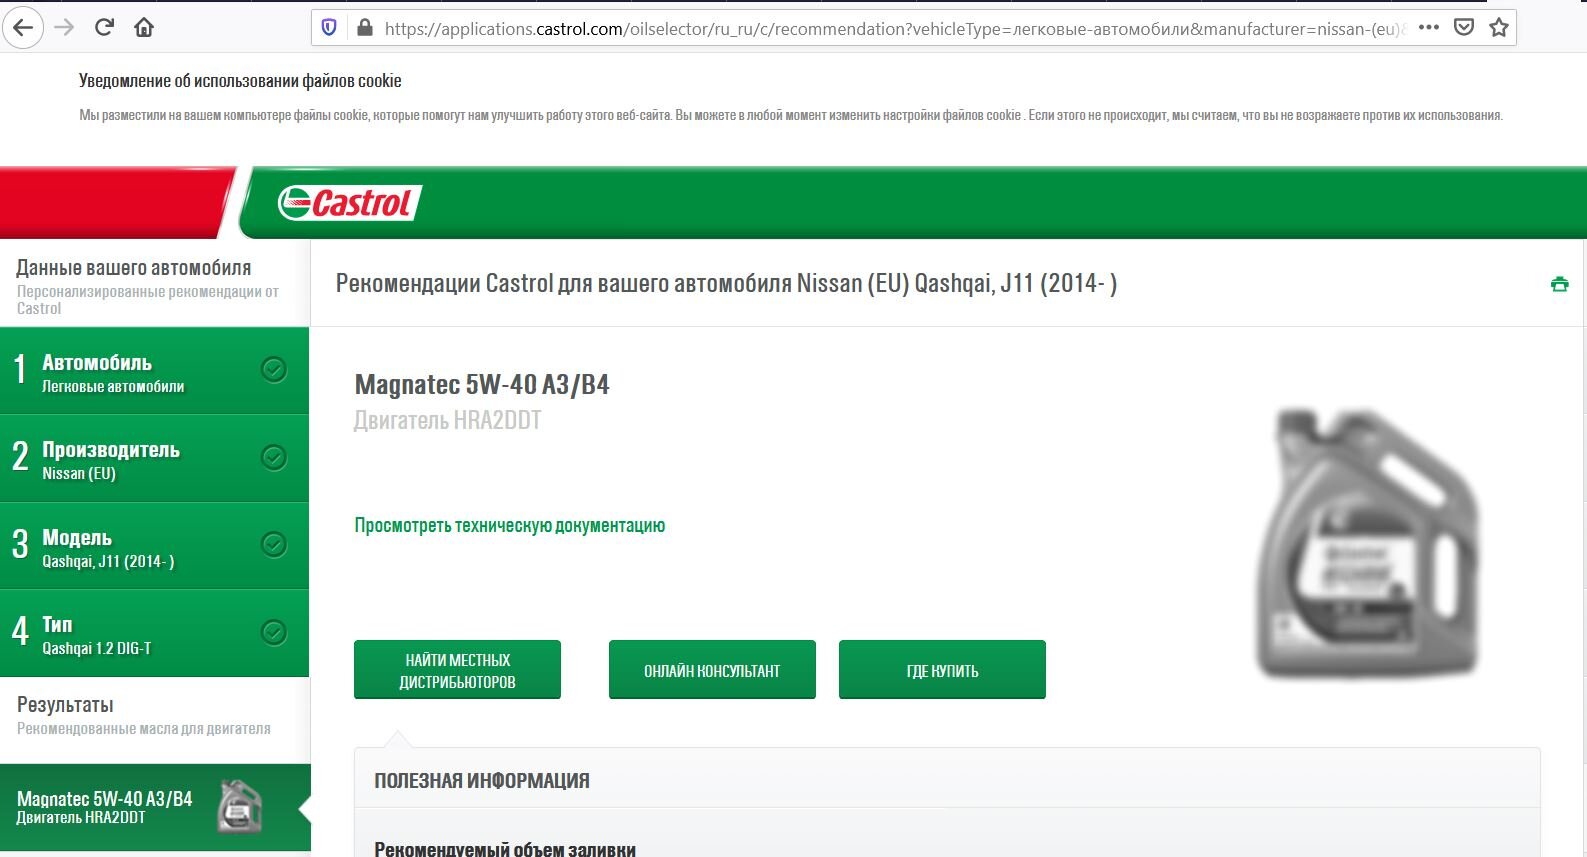Click Полезная информация heading
1587x857 pixels.
point(482,781)
